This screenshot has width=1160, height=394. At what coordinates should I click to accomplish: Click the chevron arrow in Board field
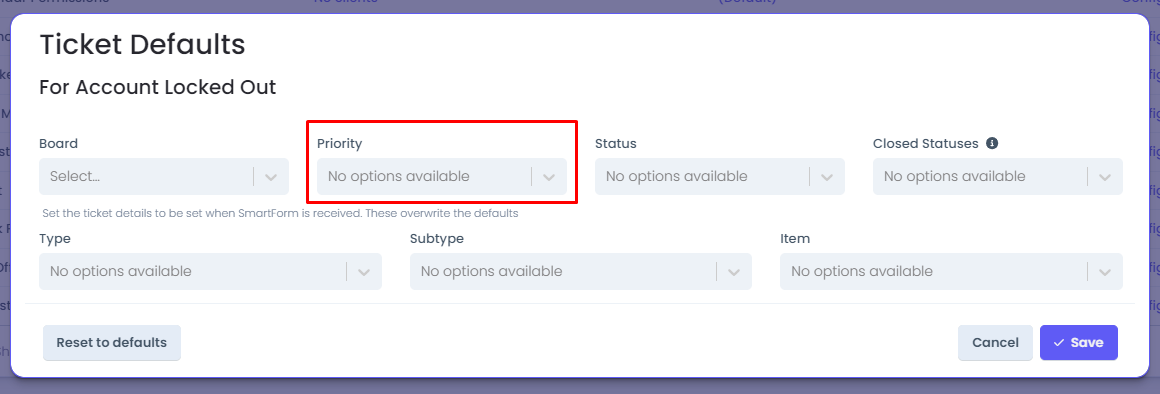point(271,177)
